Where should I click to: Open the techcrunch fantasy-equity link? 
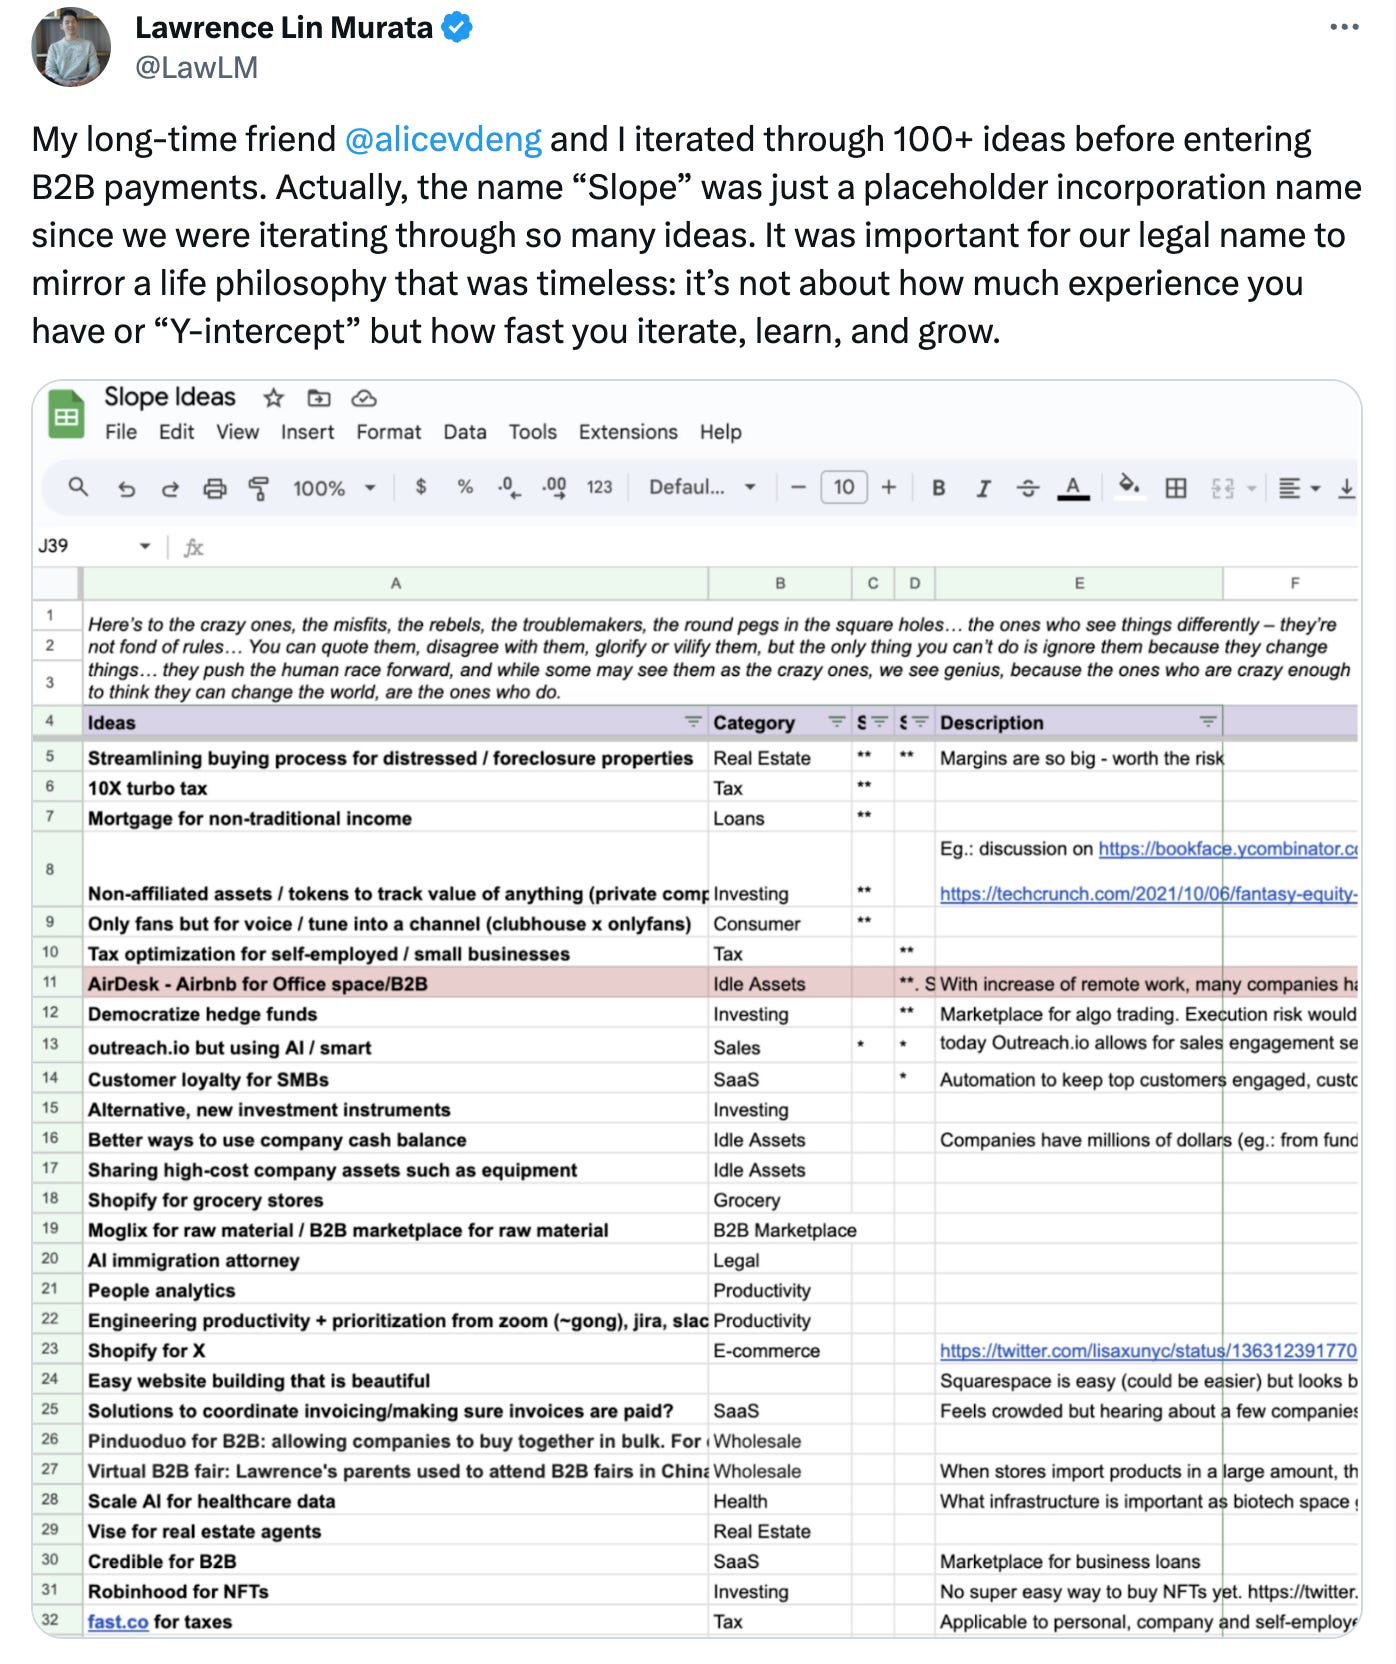click(1148, 893)
